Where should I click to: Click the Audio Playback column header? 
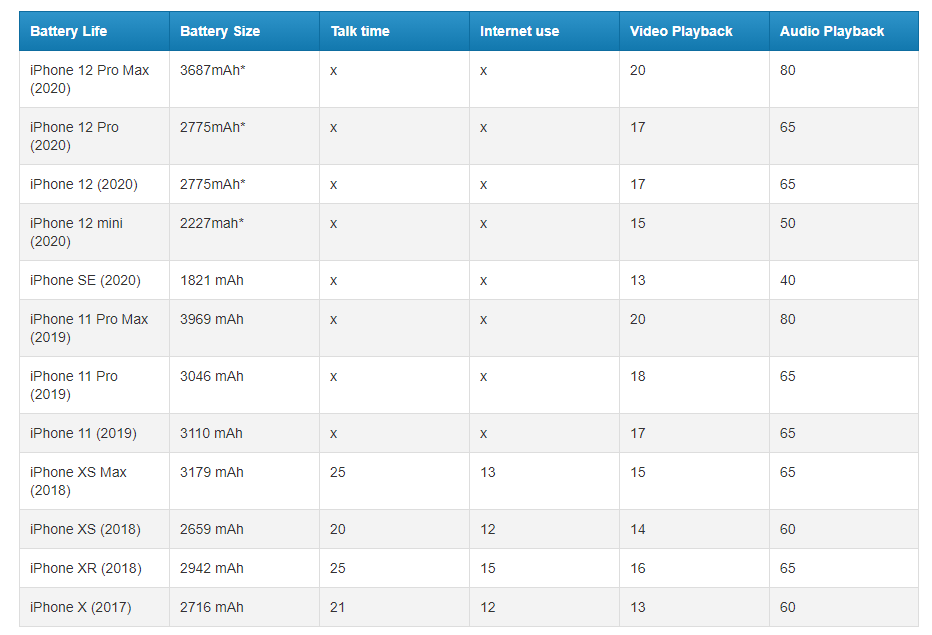click(x=832, y=31)
